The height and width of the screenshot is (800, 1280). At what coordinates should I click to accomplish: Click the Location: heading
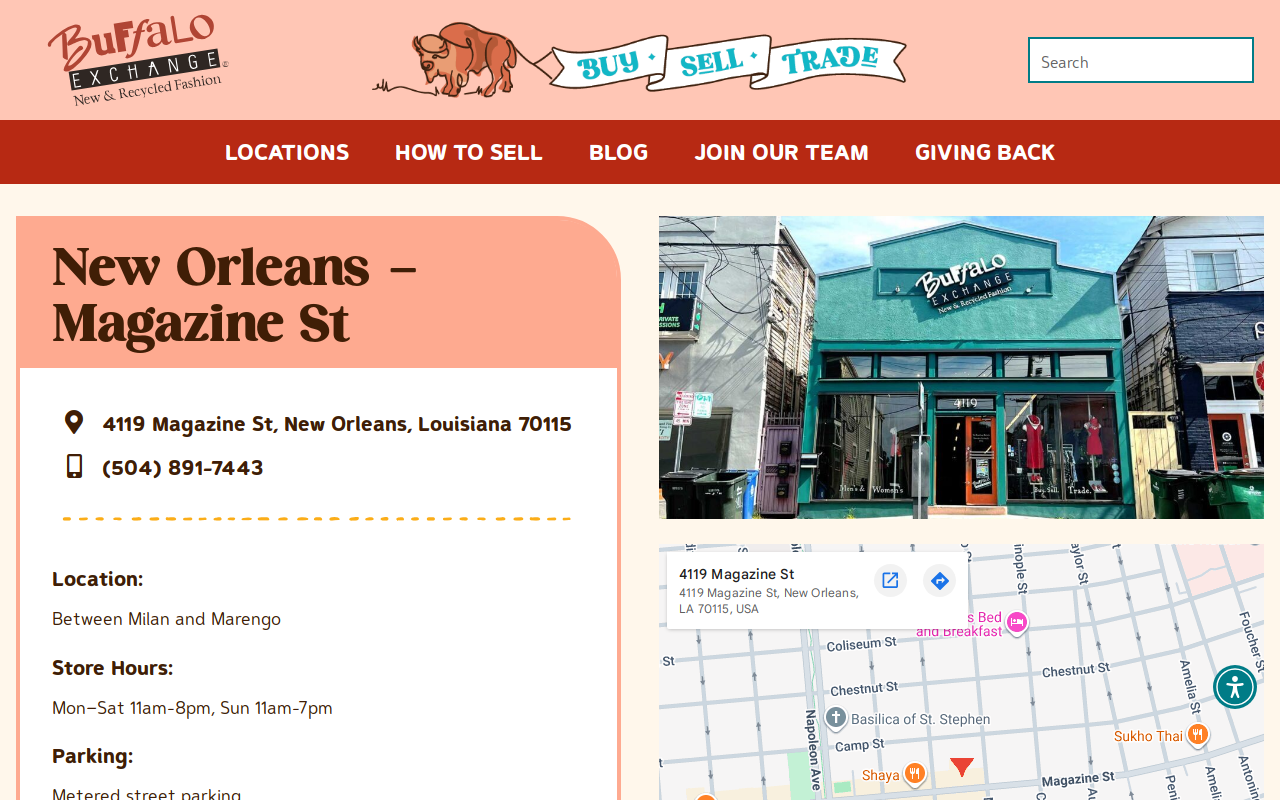point(98,579)
